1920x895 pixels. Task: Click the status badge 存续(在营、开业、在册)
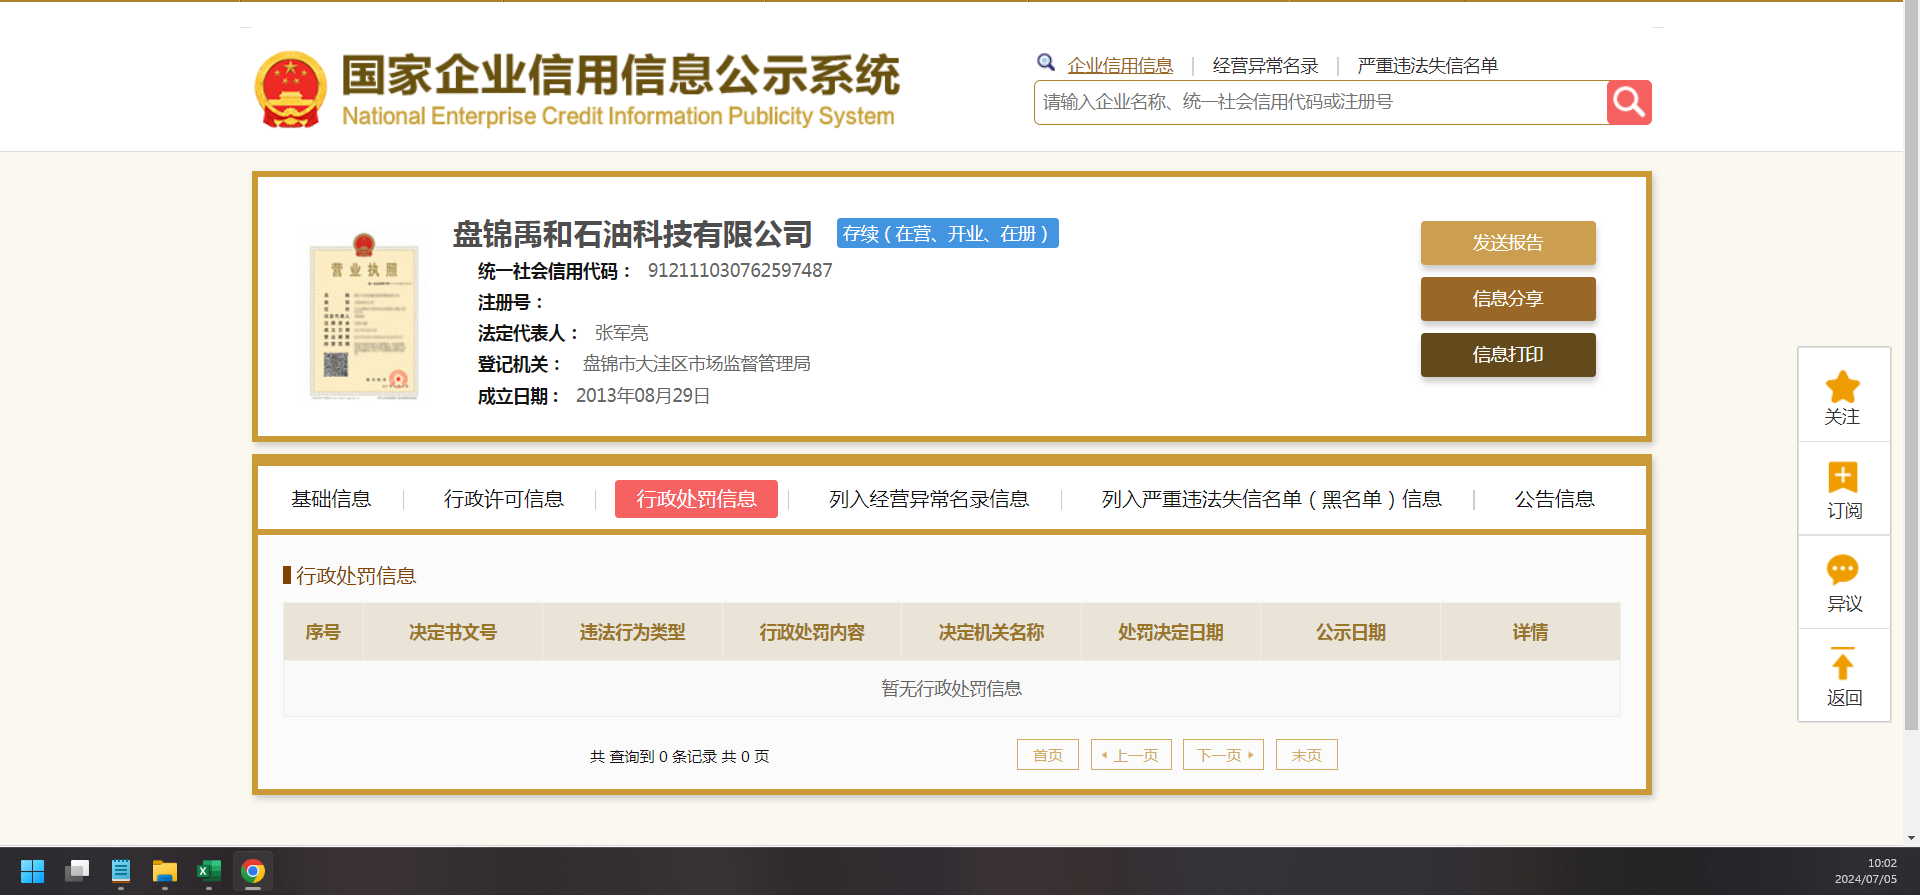[947, 233]
